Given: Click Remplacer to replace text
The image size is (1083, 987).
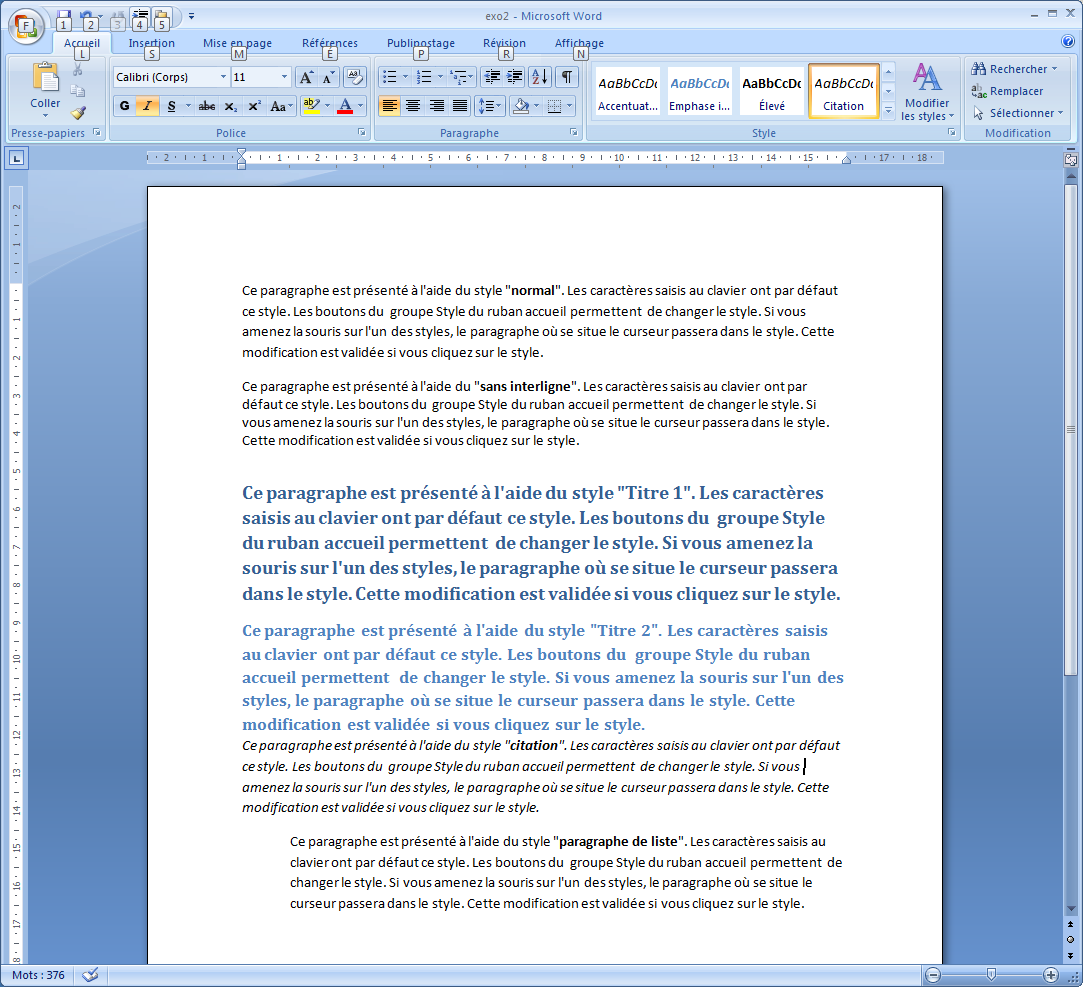Looking at the screenshot, I should point(1007,91).
